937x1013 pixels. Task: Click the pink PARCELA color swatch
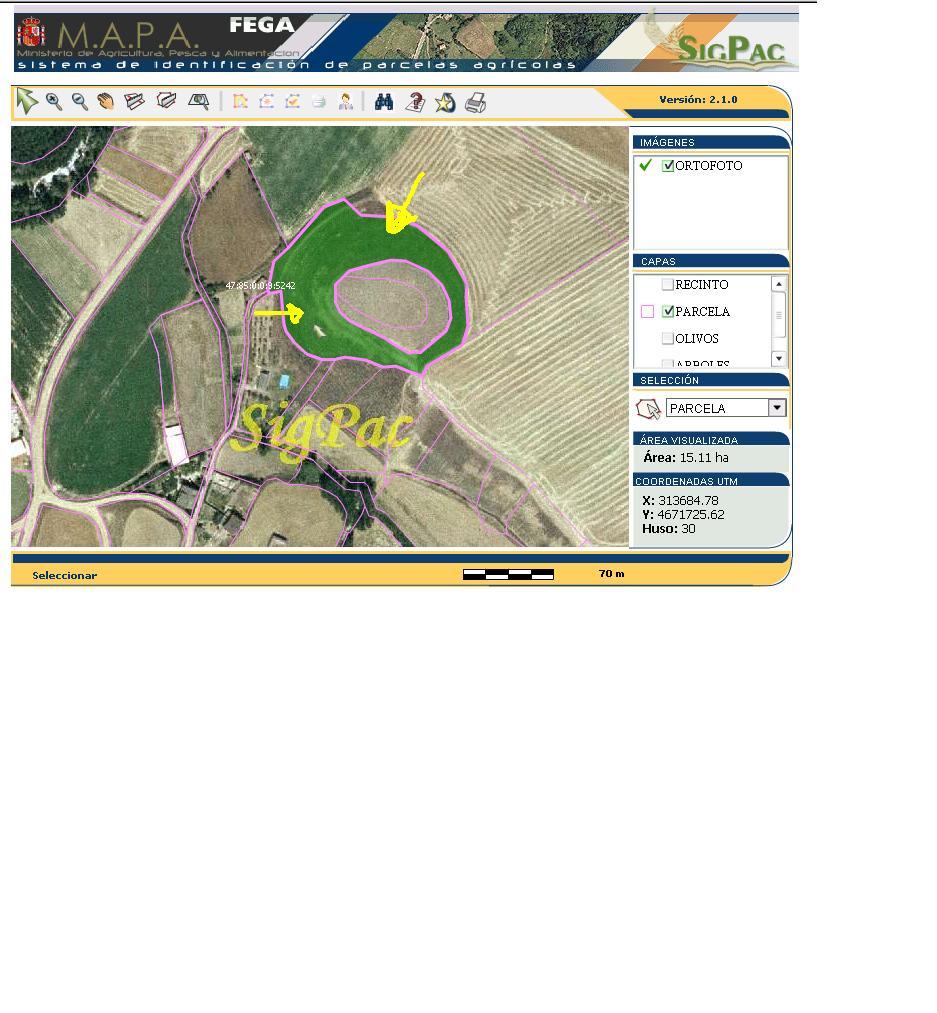point(647,312)
